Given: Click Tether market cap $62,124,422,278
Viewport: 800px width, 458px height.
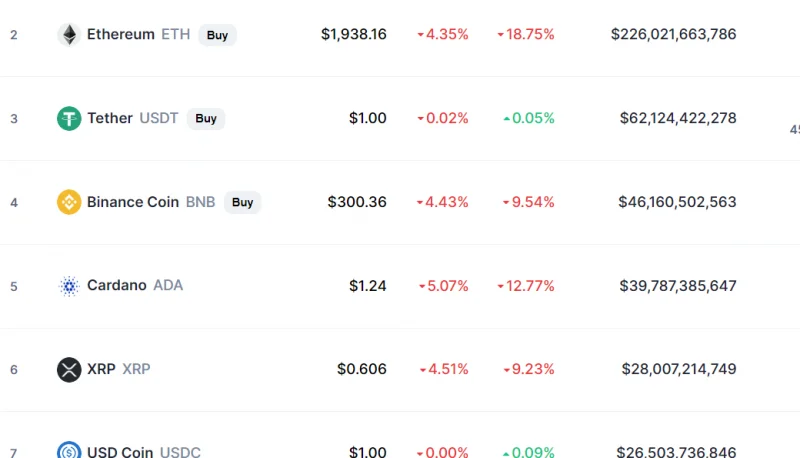Looking at the screenshot, I should pyautogui.click(x=678, y=118).
